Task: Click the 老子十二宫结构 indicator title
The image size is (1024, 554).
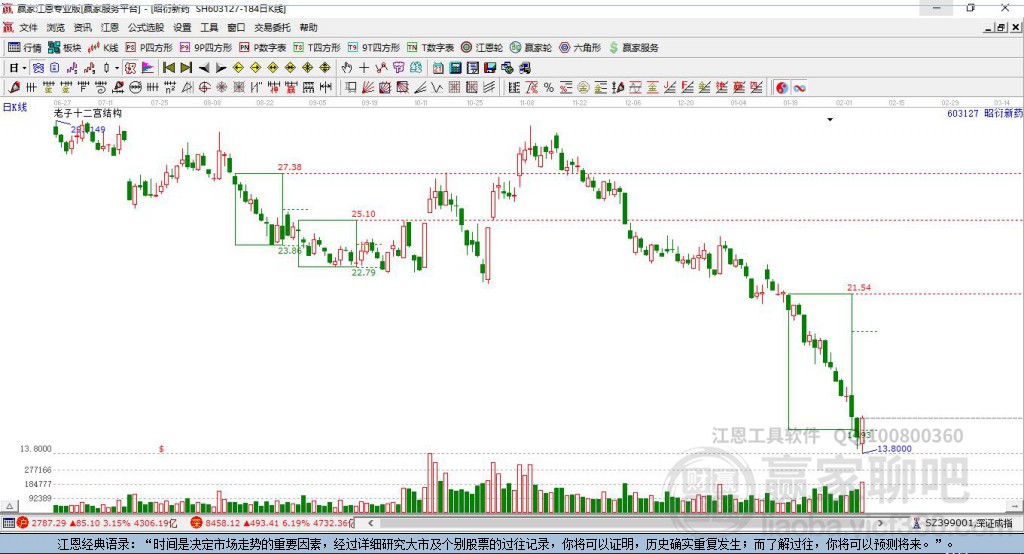Action: tap(88, 113)
